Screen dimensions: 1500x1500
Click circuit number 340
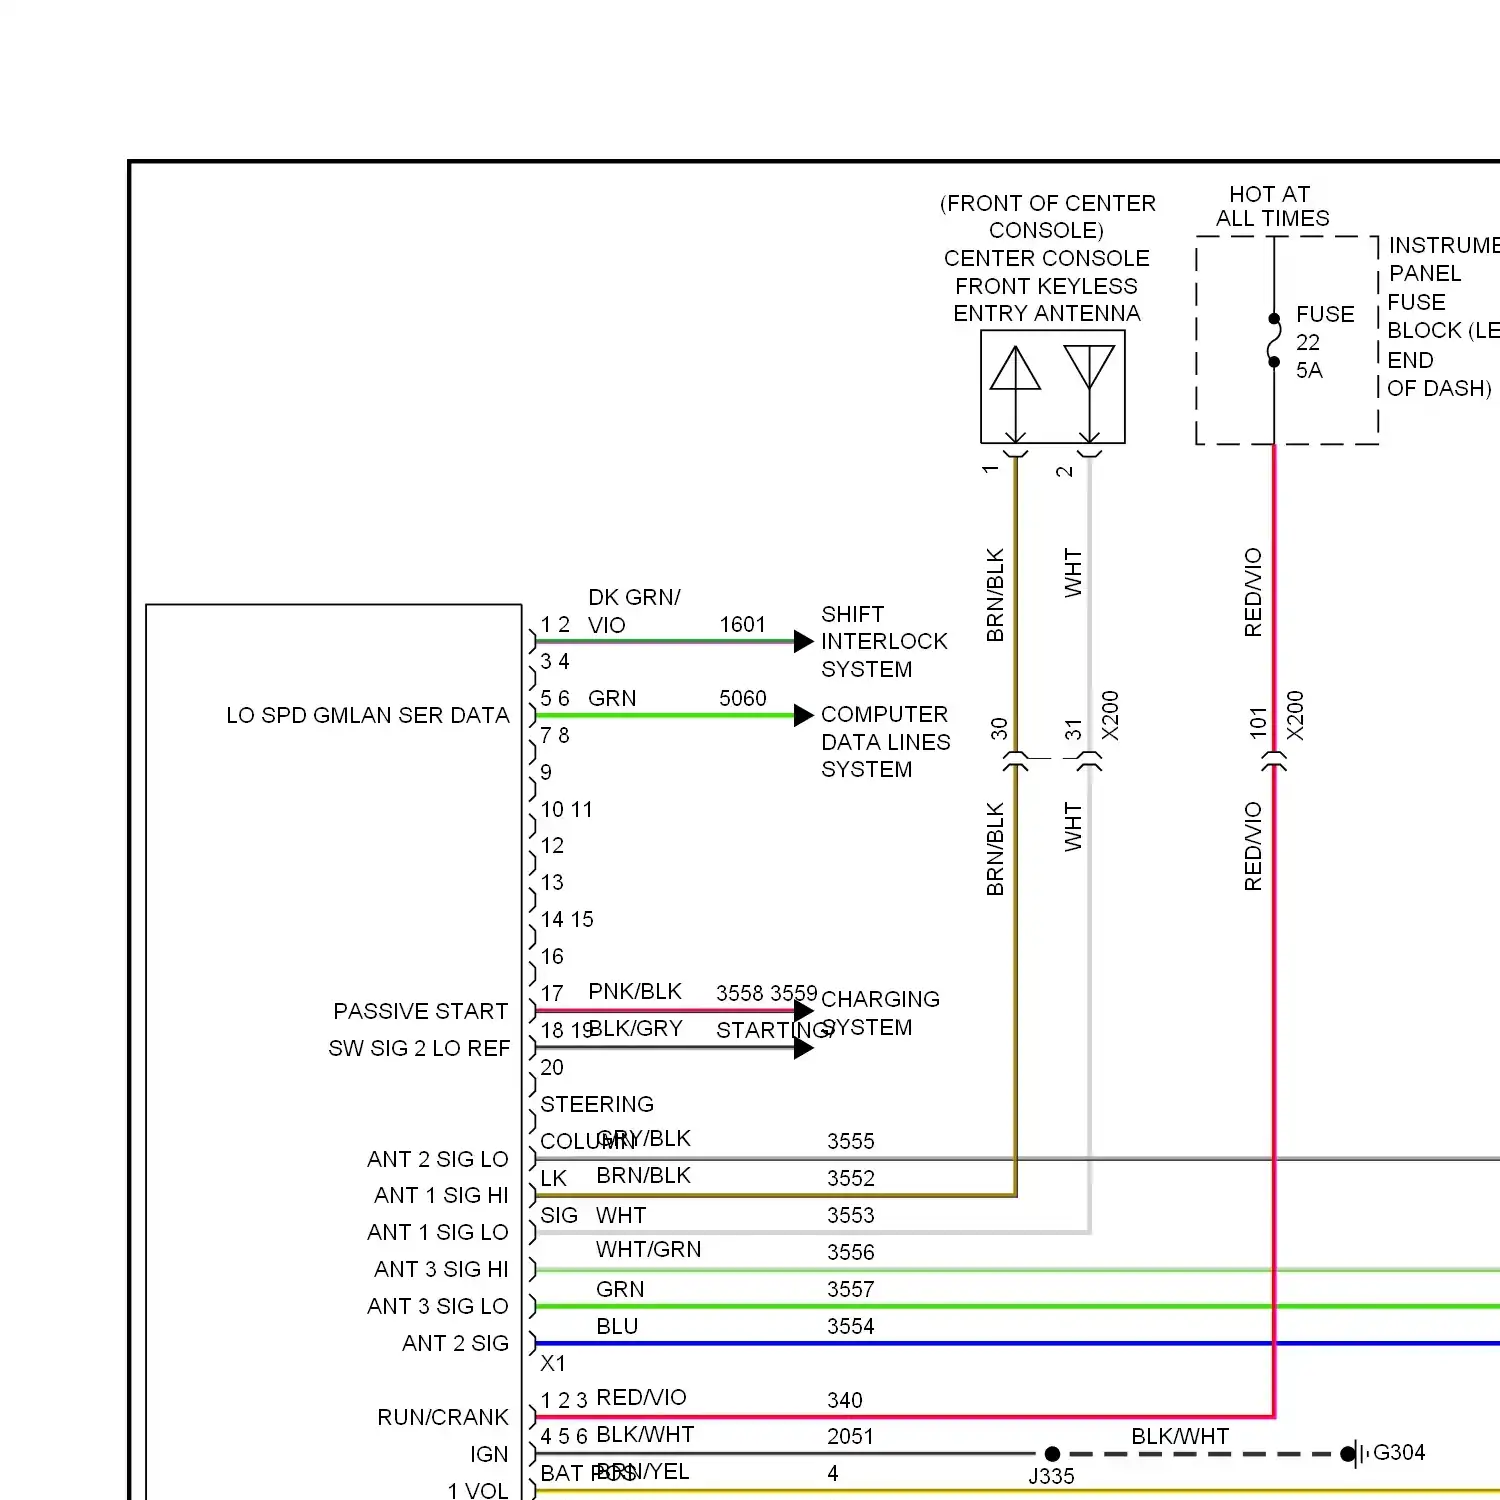pyautogui.click(x=845, y=1400)
